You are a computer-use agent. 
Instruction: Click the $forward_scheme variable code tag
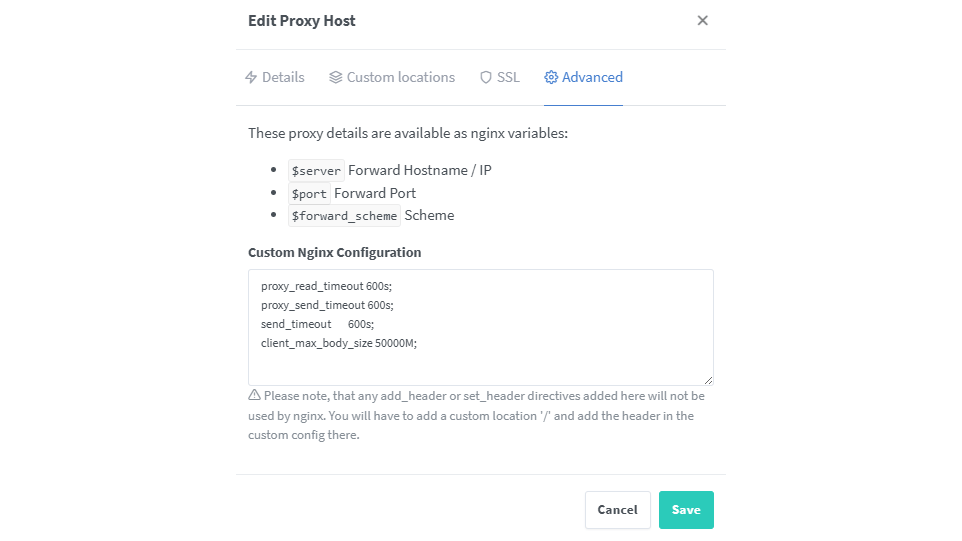[x=344, y=216]
